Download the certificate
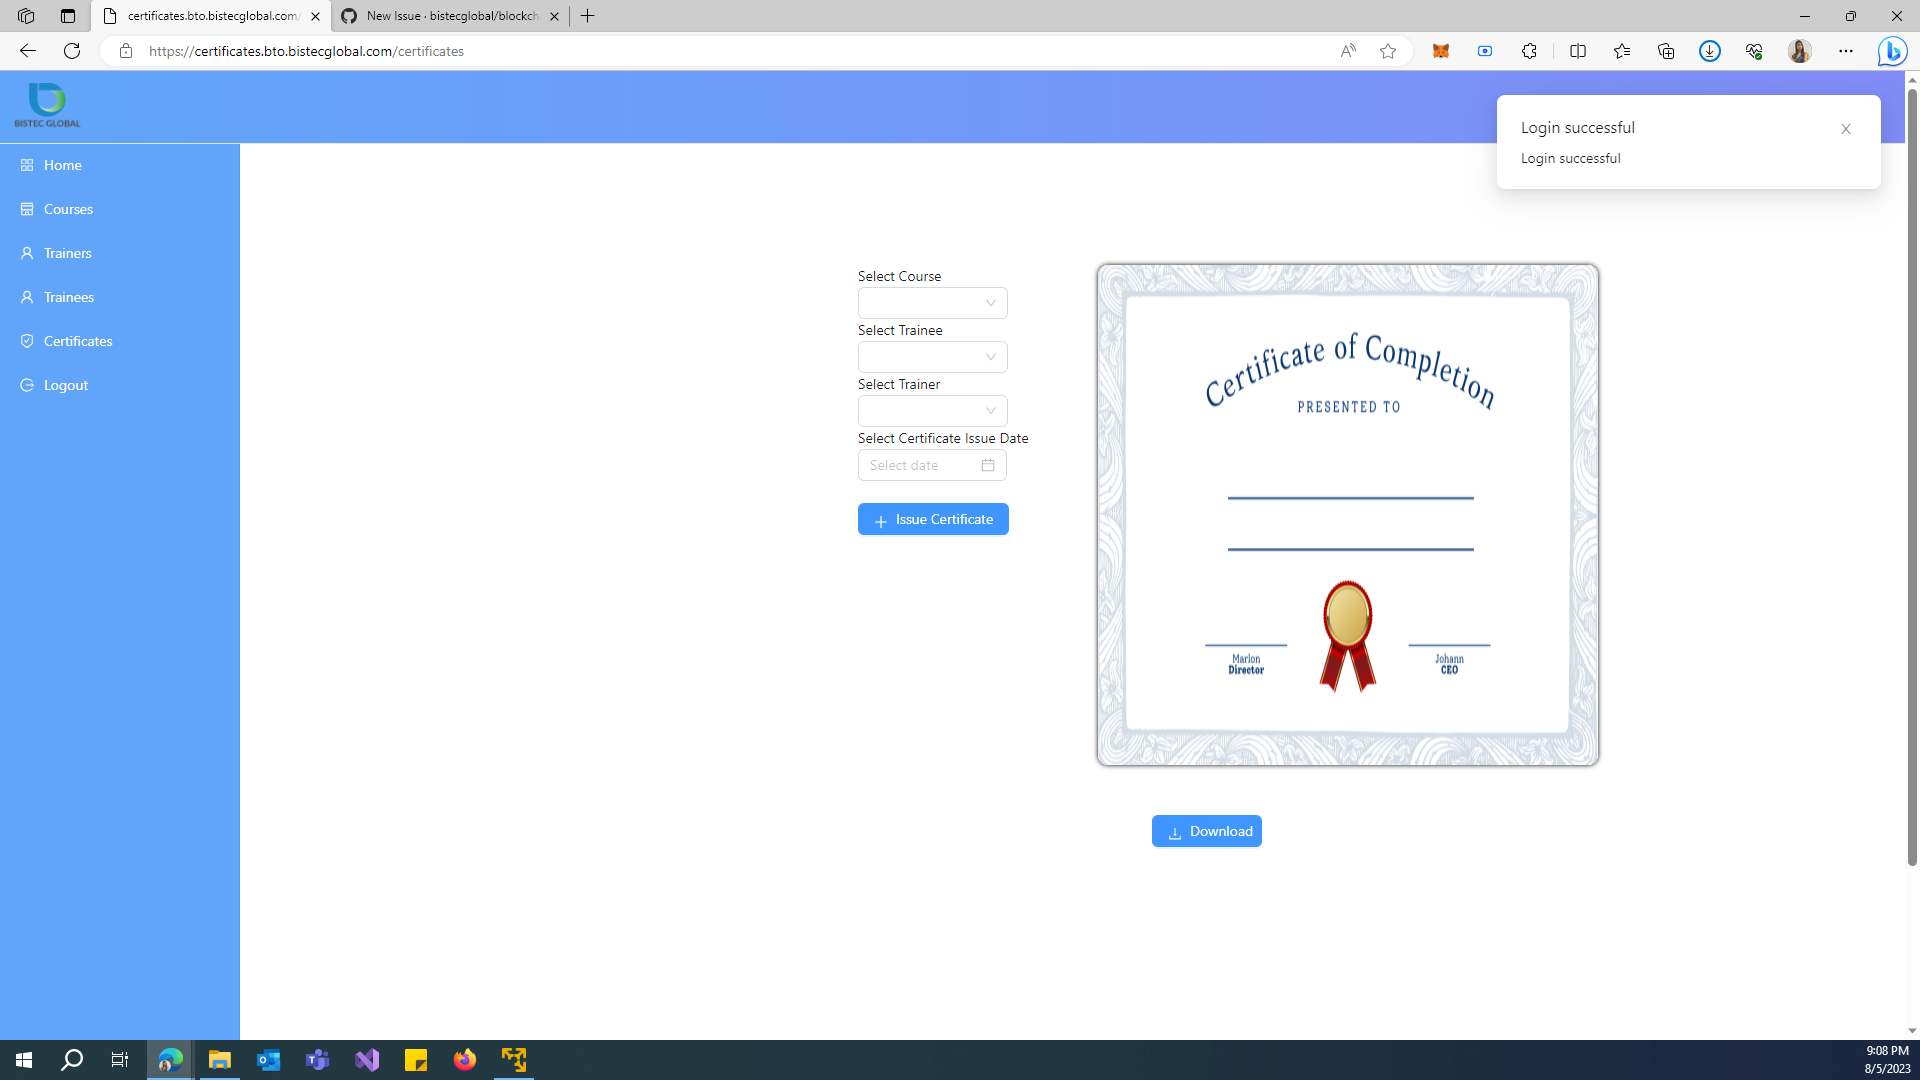 pos(1206,830)
